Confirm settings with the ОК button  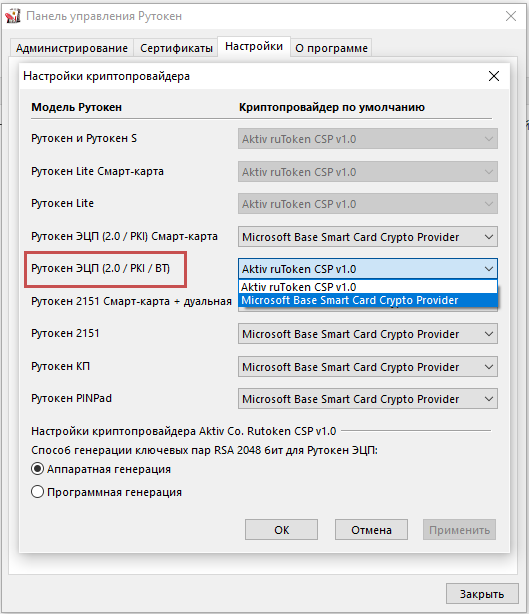pos(282,530)
